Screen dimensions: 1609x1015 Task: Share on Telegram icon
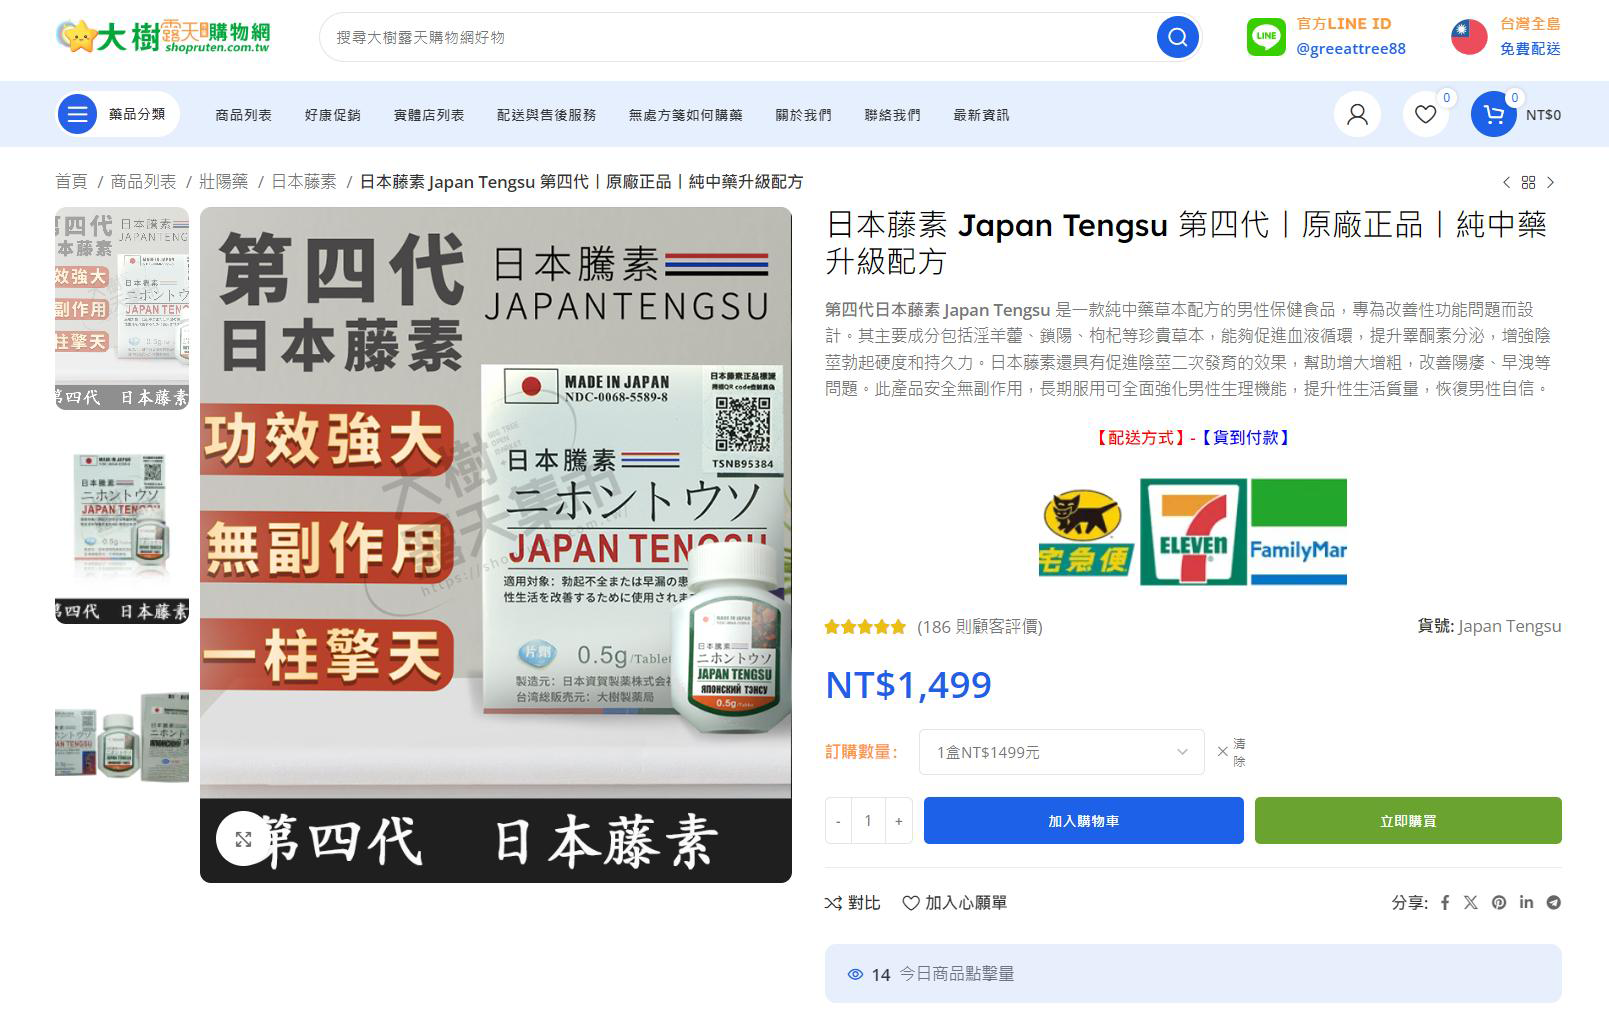coord(1553,902)
